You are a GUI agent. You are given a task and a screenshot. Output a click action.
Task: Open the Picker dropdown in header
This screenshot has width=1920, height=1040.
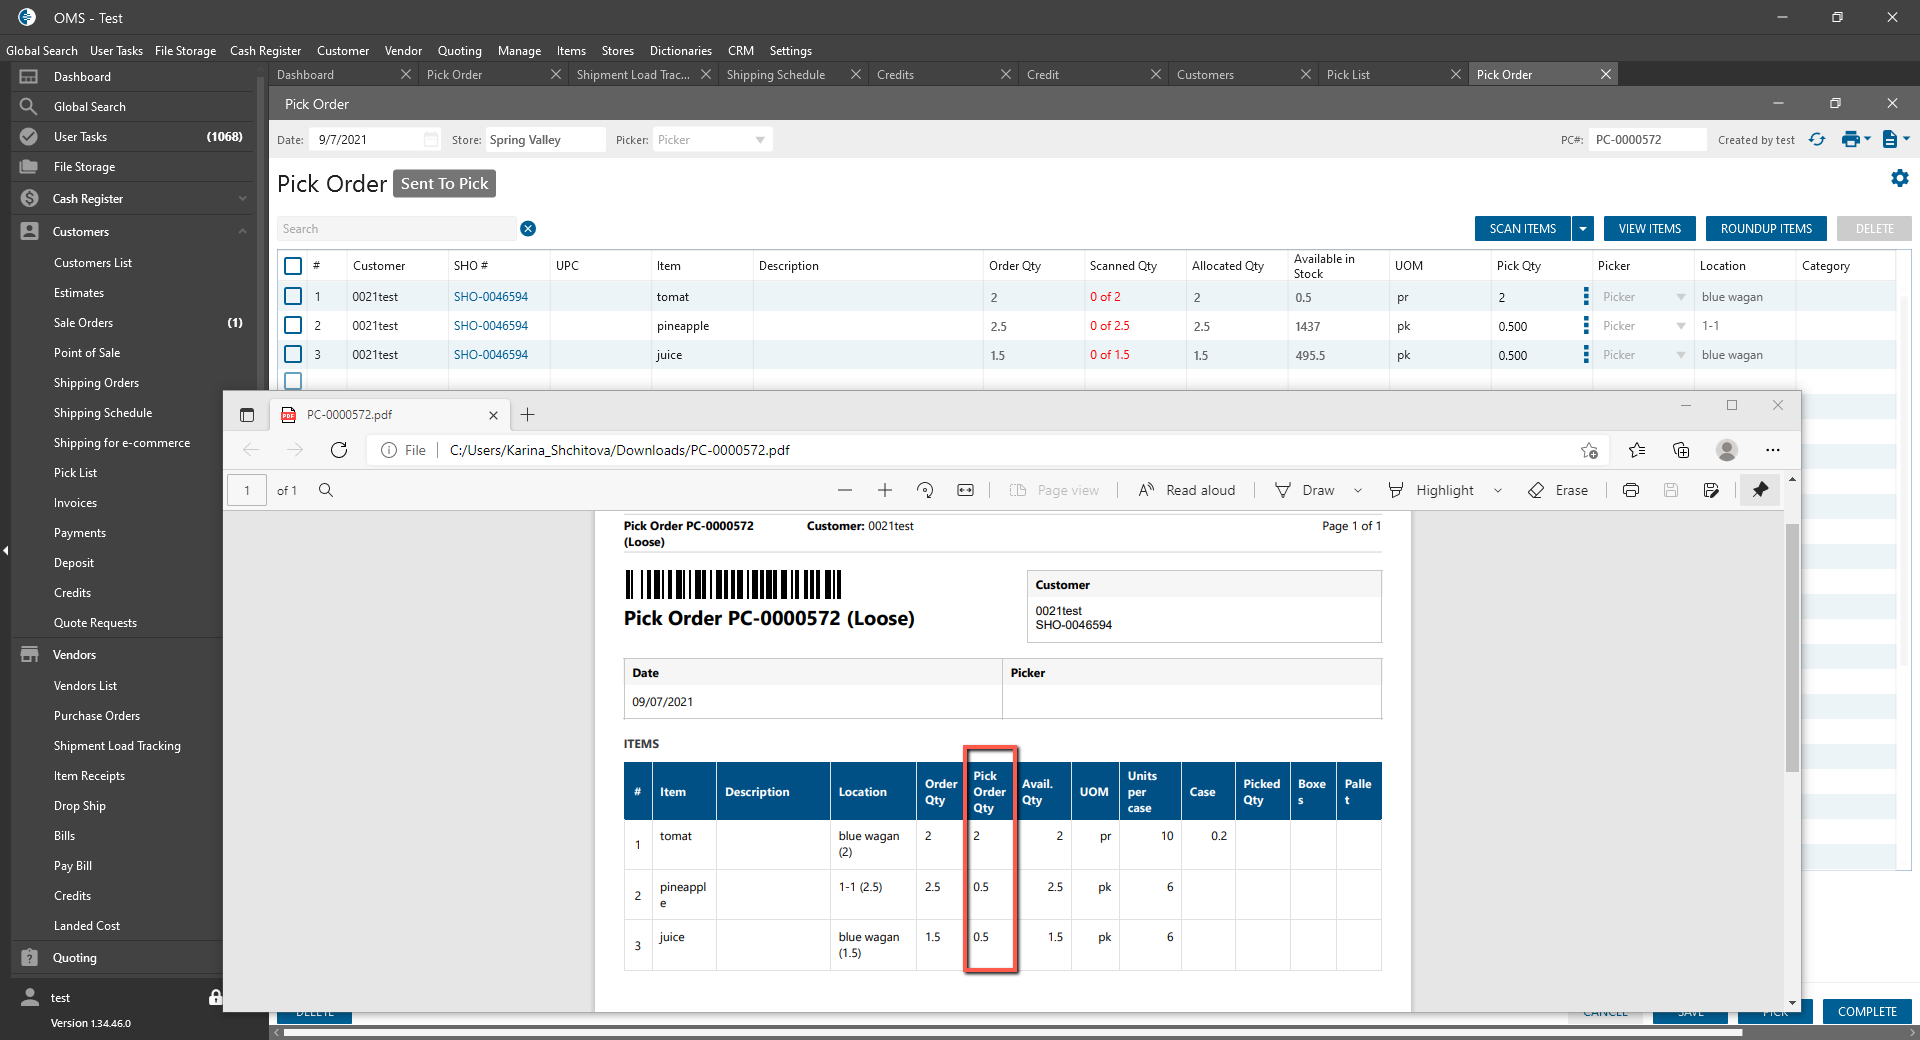point(711,140)
